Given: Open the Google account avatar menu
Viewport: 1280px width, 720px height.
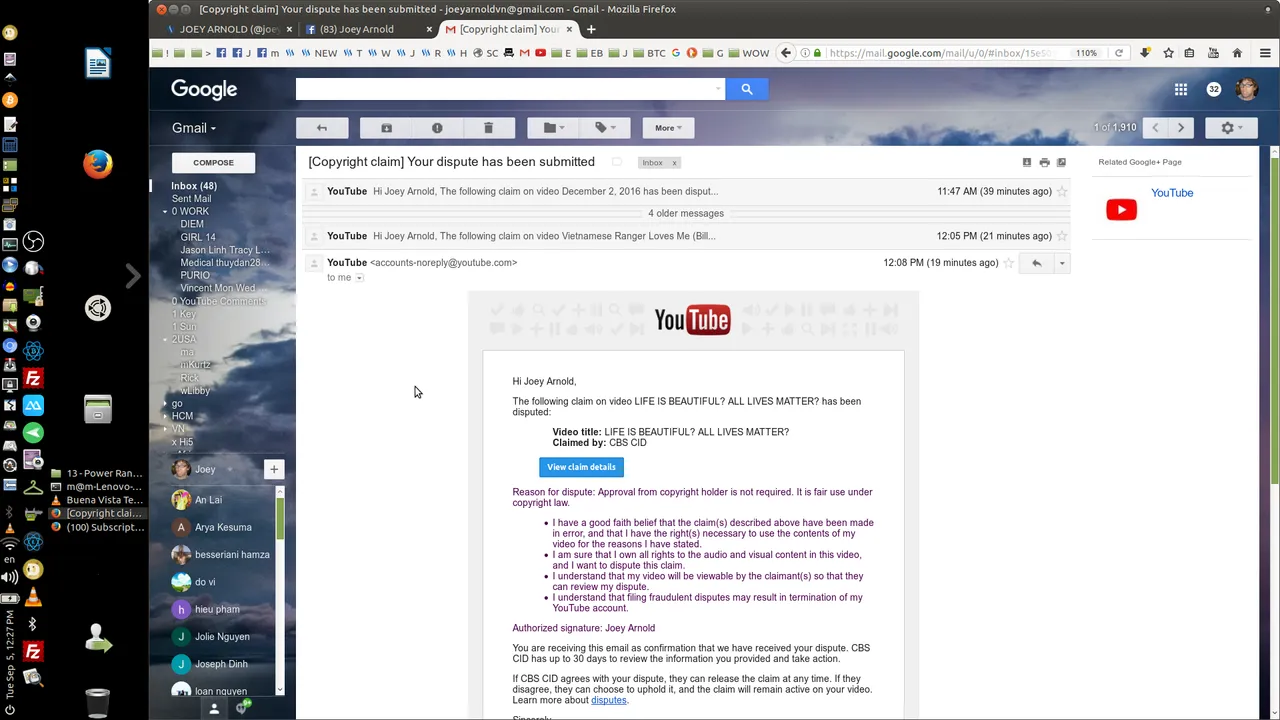Looking at the screenshot, I should tap(1246, 89).
